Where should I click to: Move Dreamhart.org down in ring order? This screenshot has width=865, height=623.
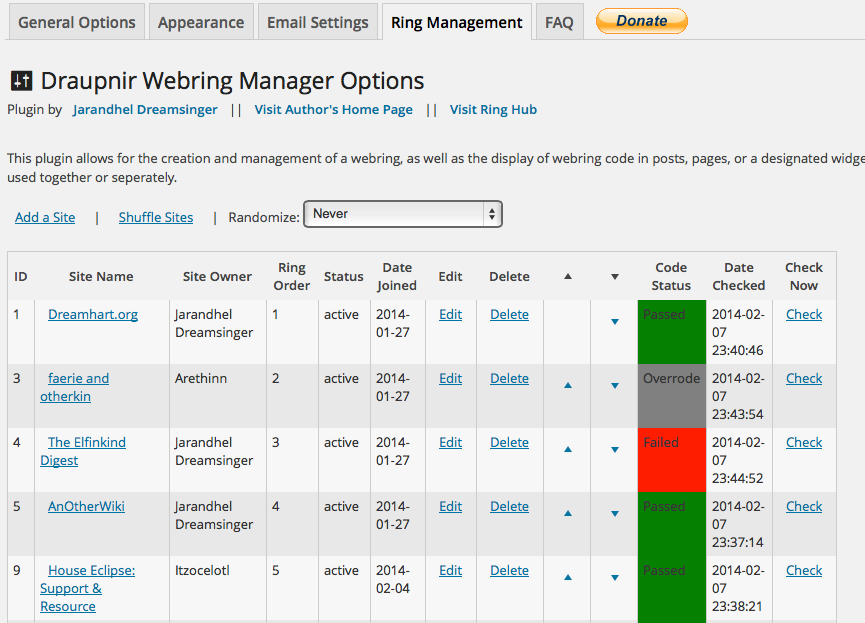click(615, 321)
